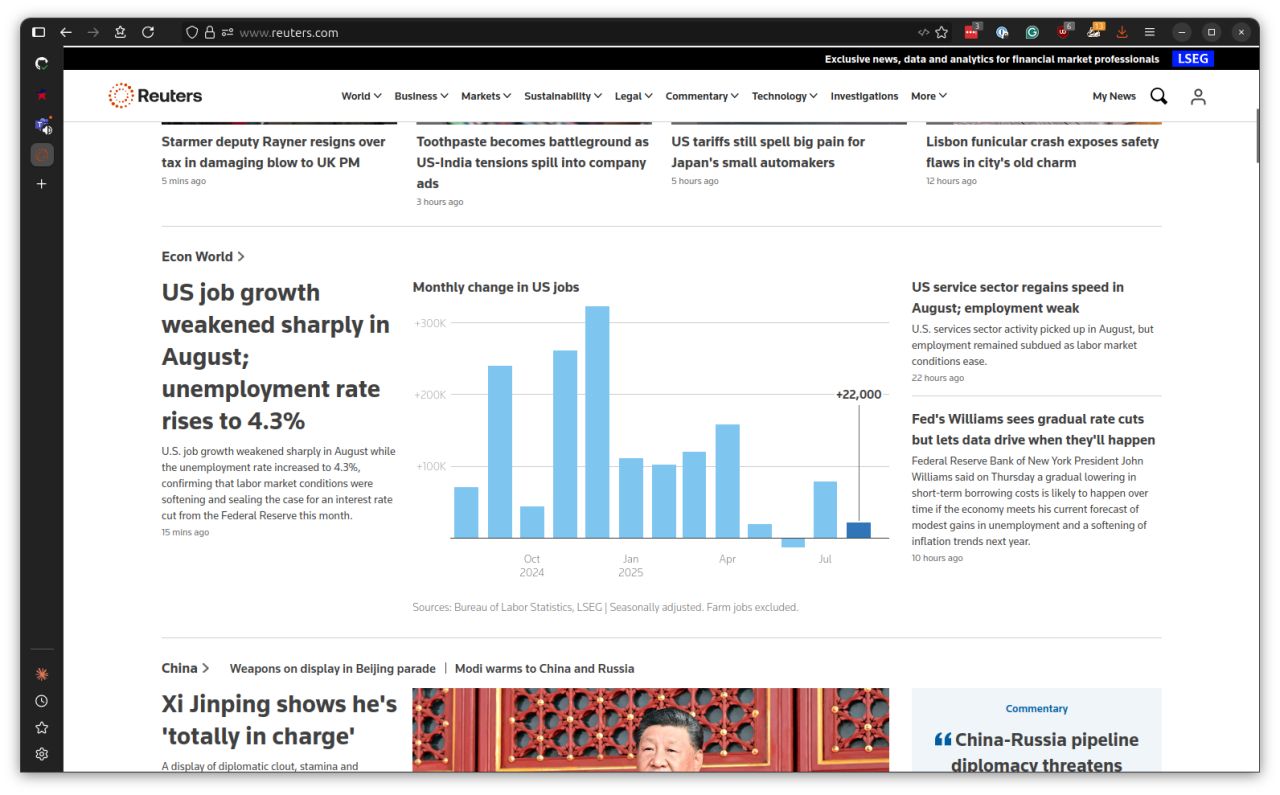This screenshot has height=795, width=1280.
Task: Bookmark this page with the star icon
Action: [941, 32]
